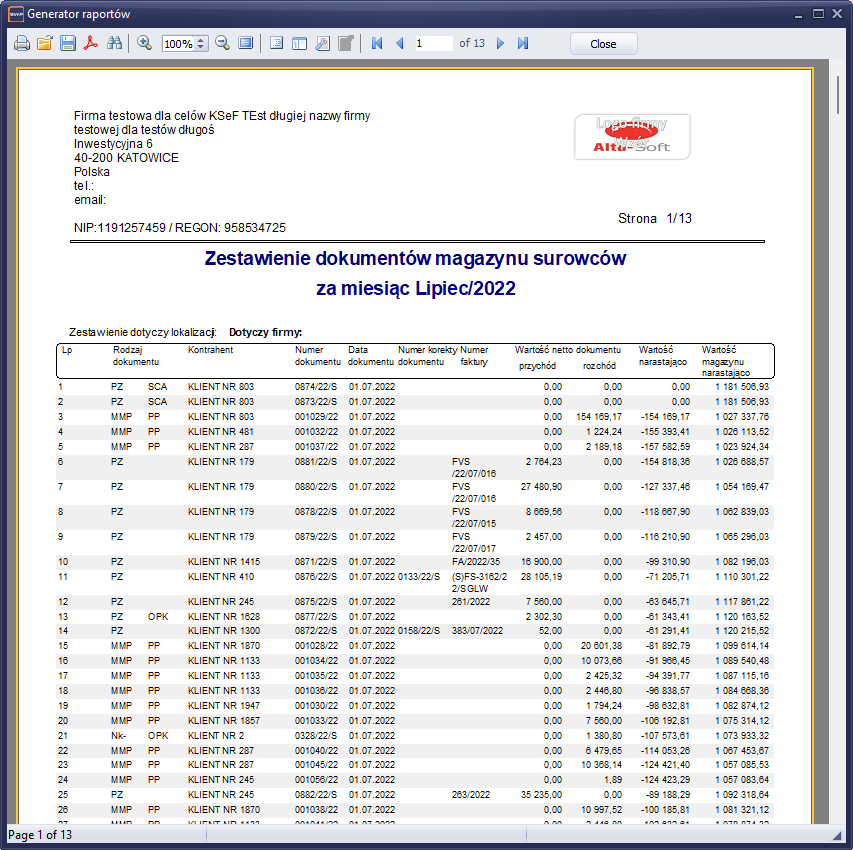
Task: Click the zoom out magnifier
Action: (x=222, y=44)
